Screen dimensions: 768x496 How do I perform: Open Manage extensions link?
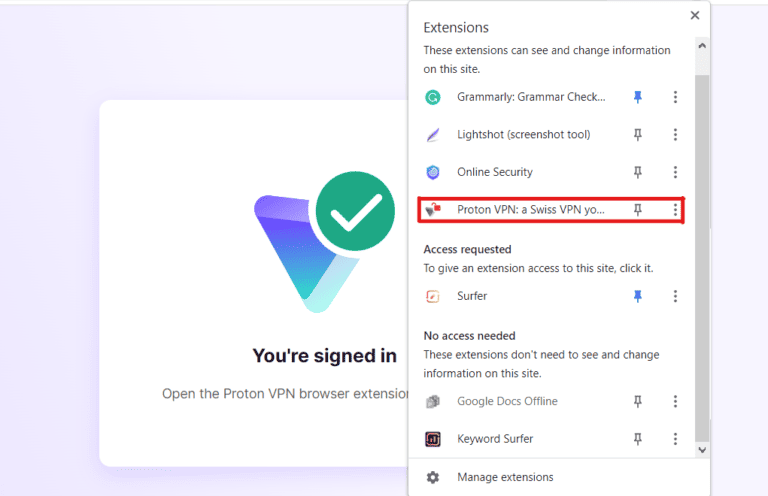click(x=505, y=477)
